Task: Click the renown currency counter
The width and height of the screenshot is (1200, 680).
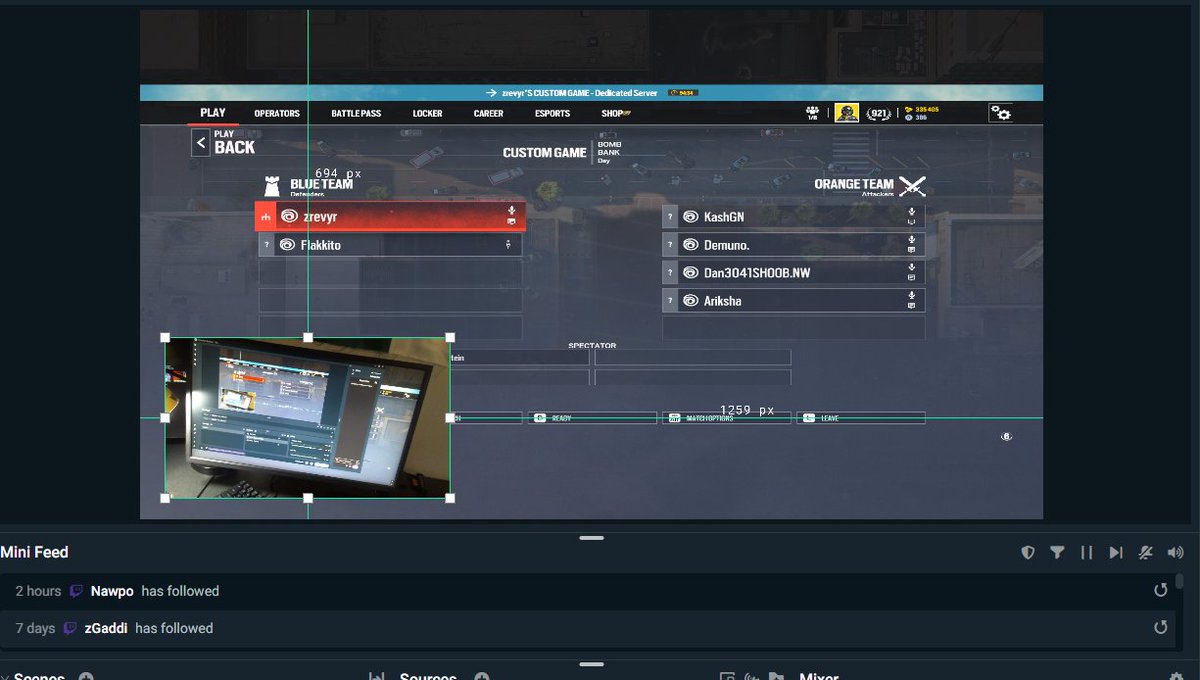Action: click(x=921, y=109)
